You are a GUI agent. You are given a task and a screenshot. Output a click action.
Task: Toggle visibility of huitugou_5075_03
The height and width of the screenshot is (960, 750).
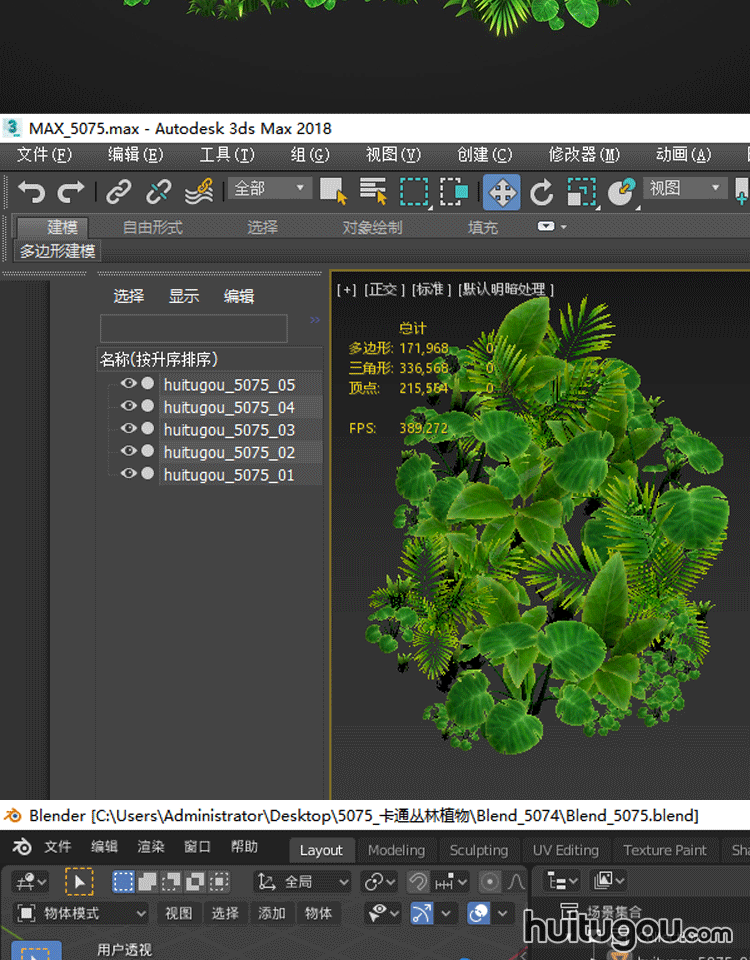[x=128, y=429]
